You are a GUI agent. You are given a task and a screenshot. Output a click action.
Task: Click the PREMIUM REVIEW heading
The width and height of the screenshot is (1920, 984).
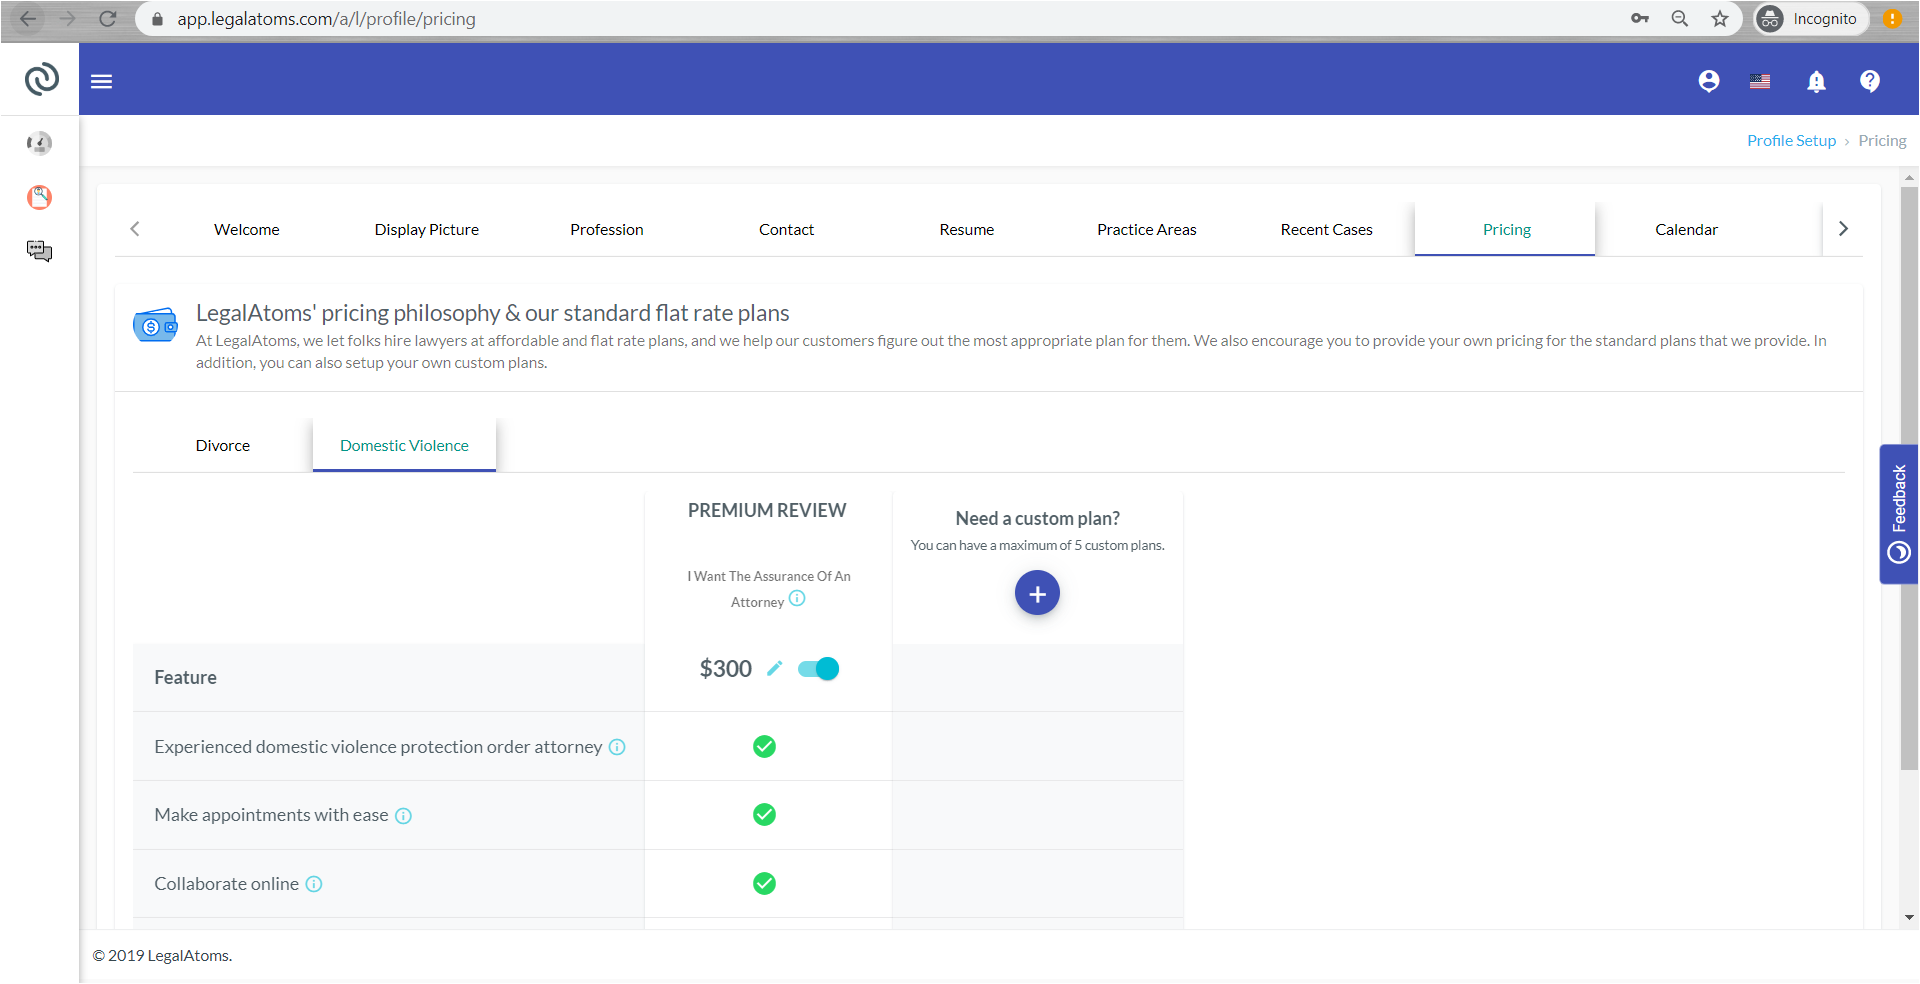(x=767, y=511)
